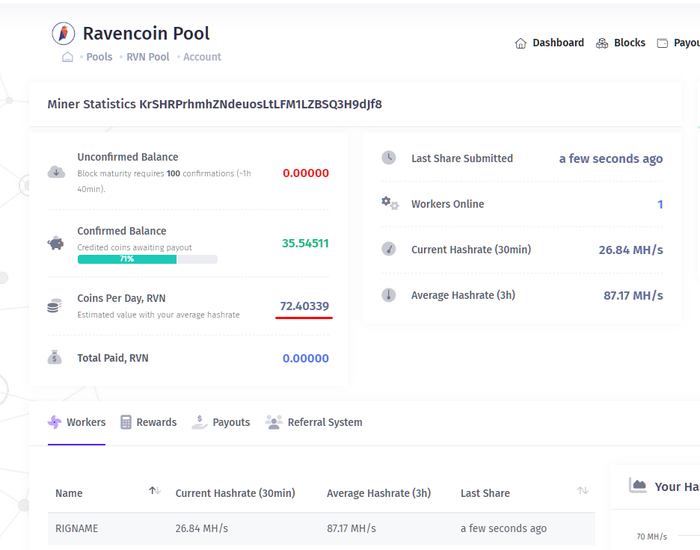Click the Current Hashrate gauge icon
Image resolution: width=700 pixels, height=550 pixels.
click(388, 249)
